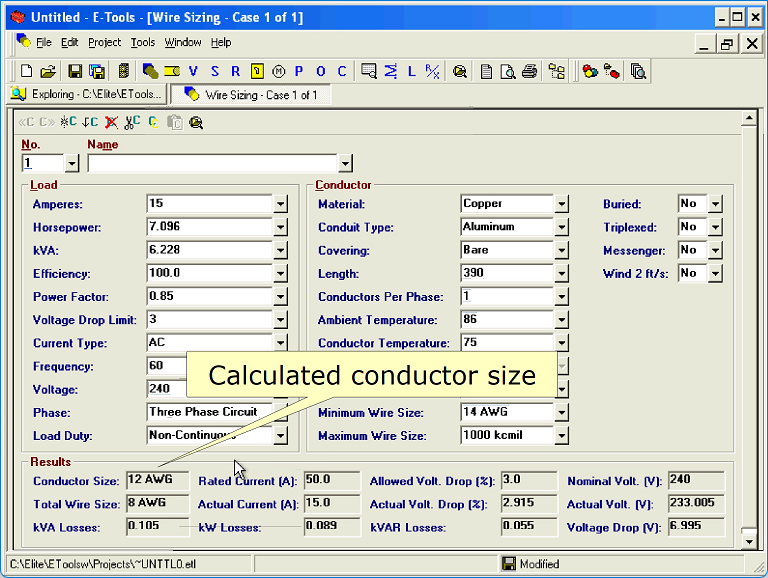The width and height of the screenshot is (768, 578).
Task: Click the R toolbar icon
Action: (x=235, y=71)
